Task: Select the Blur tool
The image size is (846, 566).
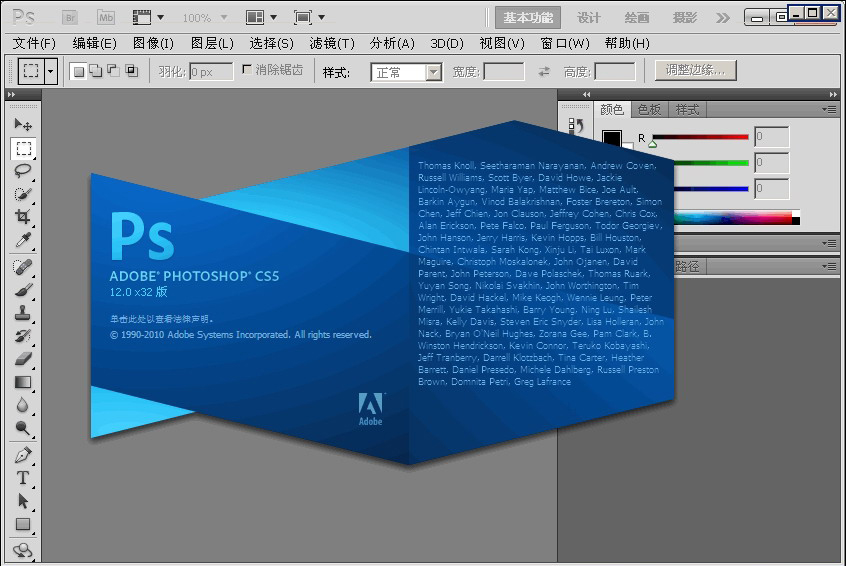Action: (23, 405)
